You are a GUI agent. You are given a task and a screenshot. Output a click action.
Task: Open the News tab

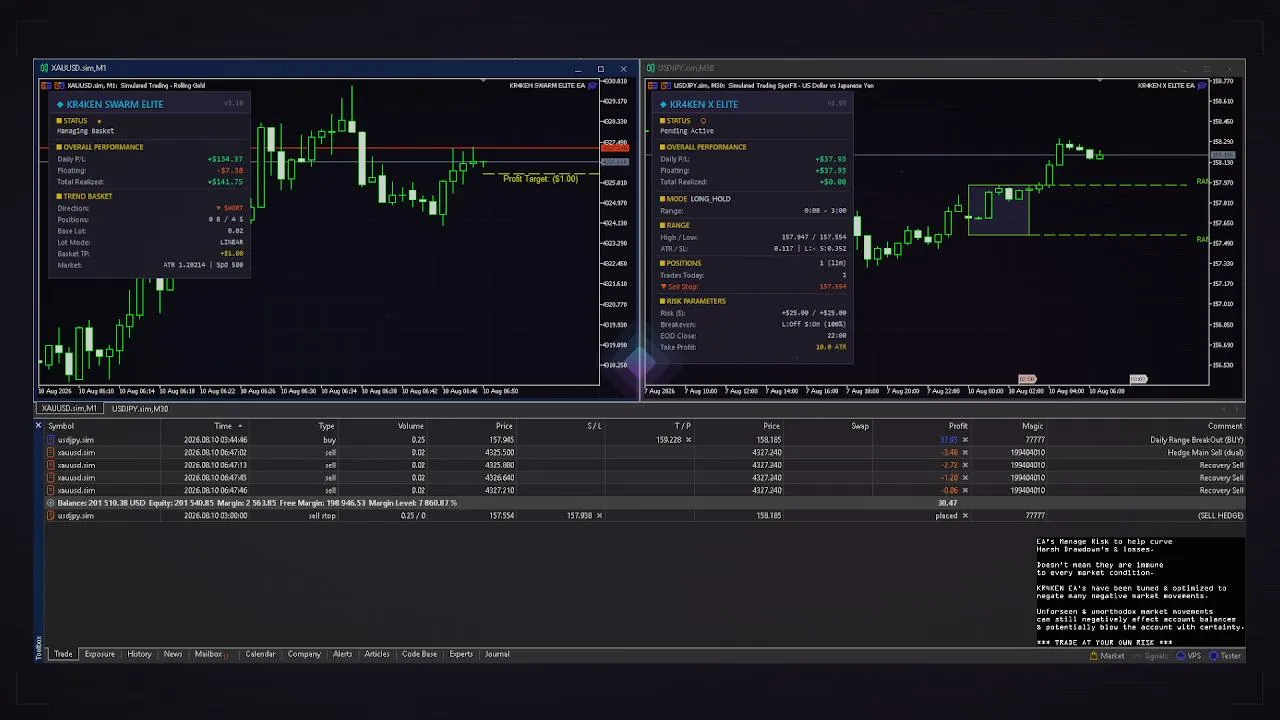pos(173,654)
